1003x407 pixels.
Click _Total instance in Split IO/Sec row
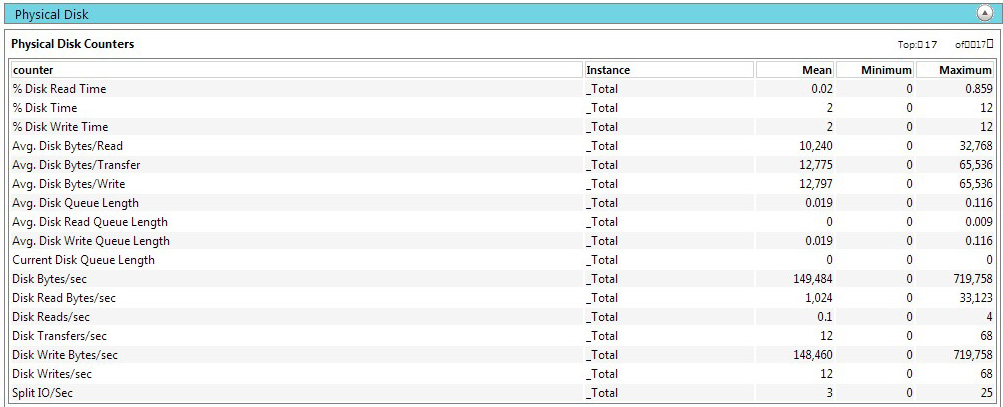(602, 393)
